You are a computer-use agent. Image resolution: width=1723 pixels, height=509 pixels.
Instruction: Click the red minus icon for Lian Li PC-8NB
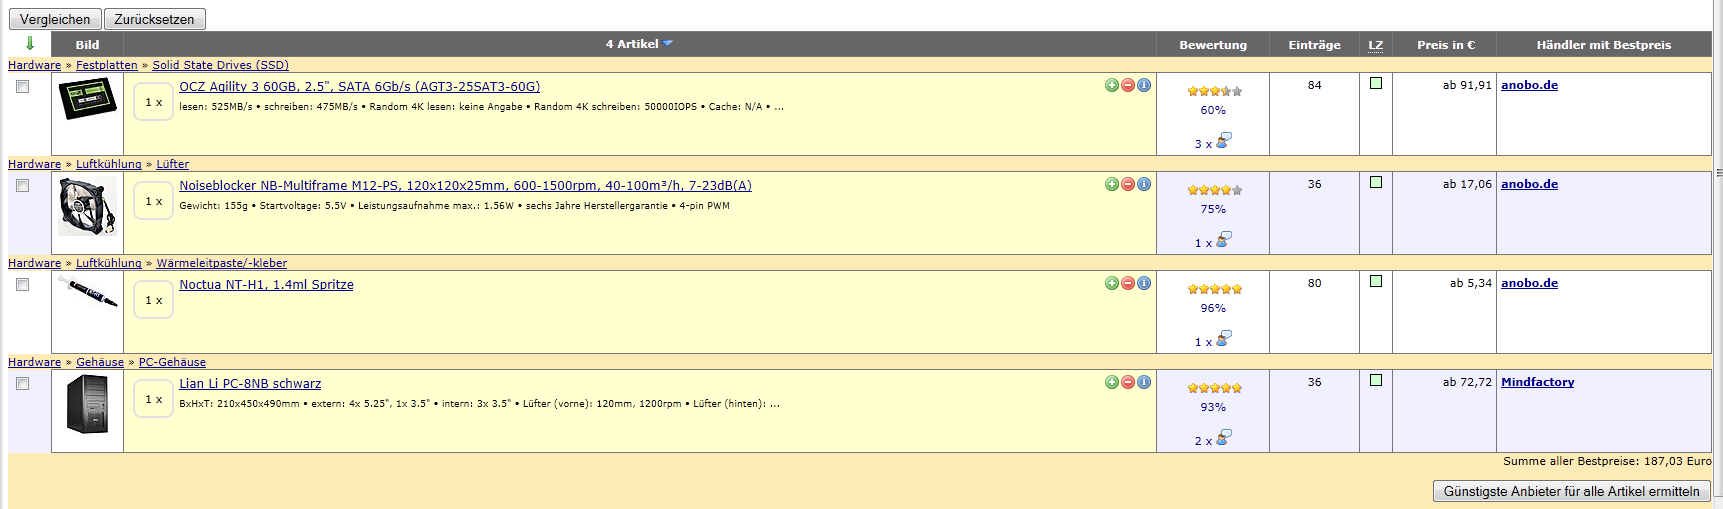coord(1128,382)
